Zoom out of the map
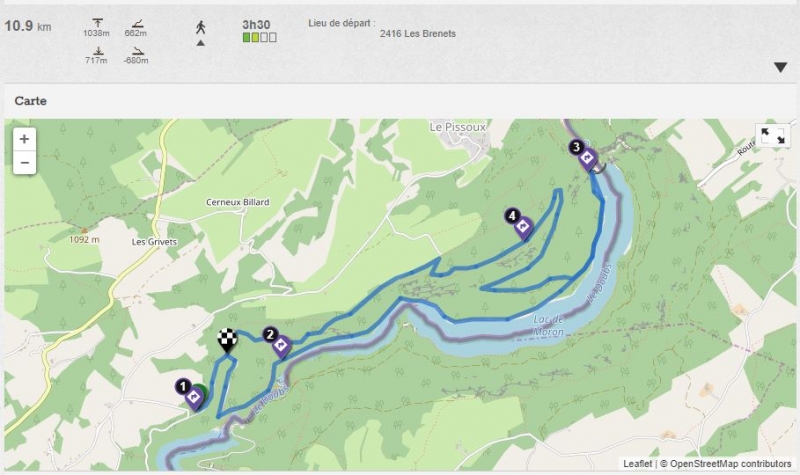Screen dimensions: 800x475 pyautogui.click(x=24, y=162)
